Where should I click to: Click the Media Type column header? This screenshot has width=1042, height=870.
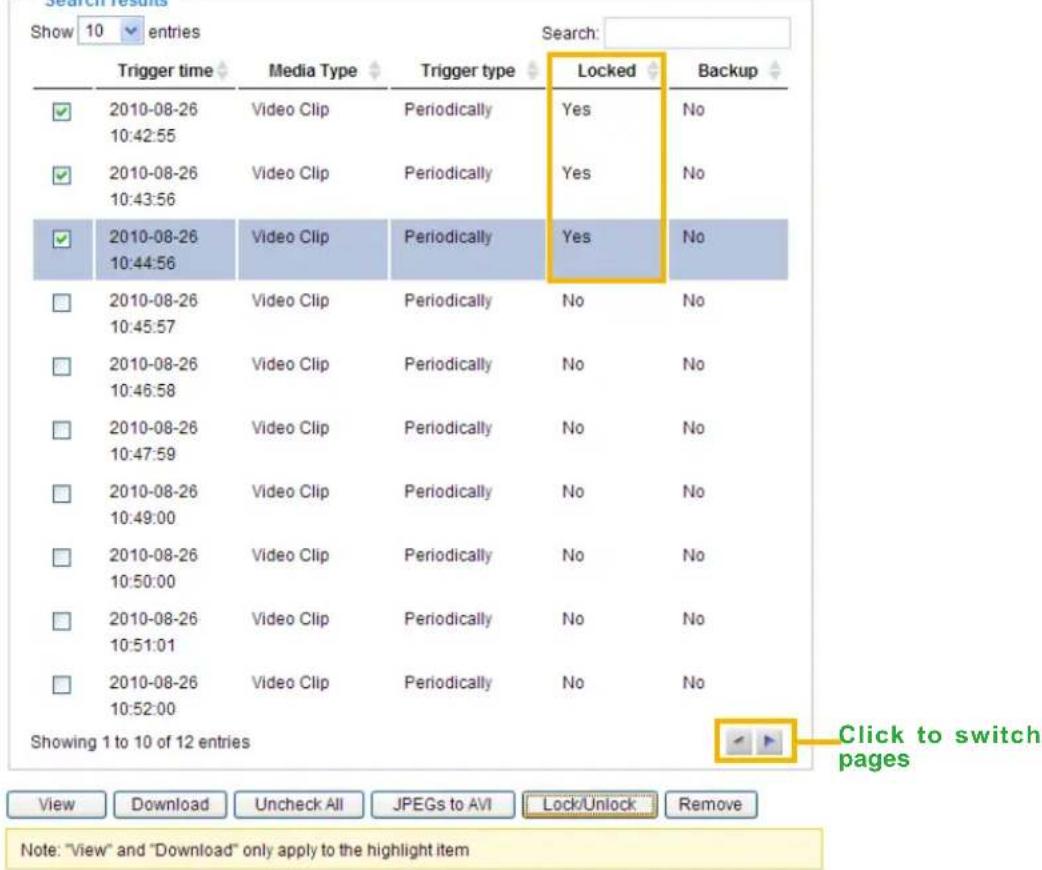coord(312,70)
